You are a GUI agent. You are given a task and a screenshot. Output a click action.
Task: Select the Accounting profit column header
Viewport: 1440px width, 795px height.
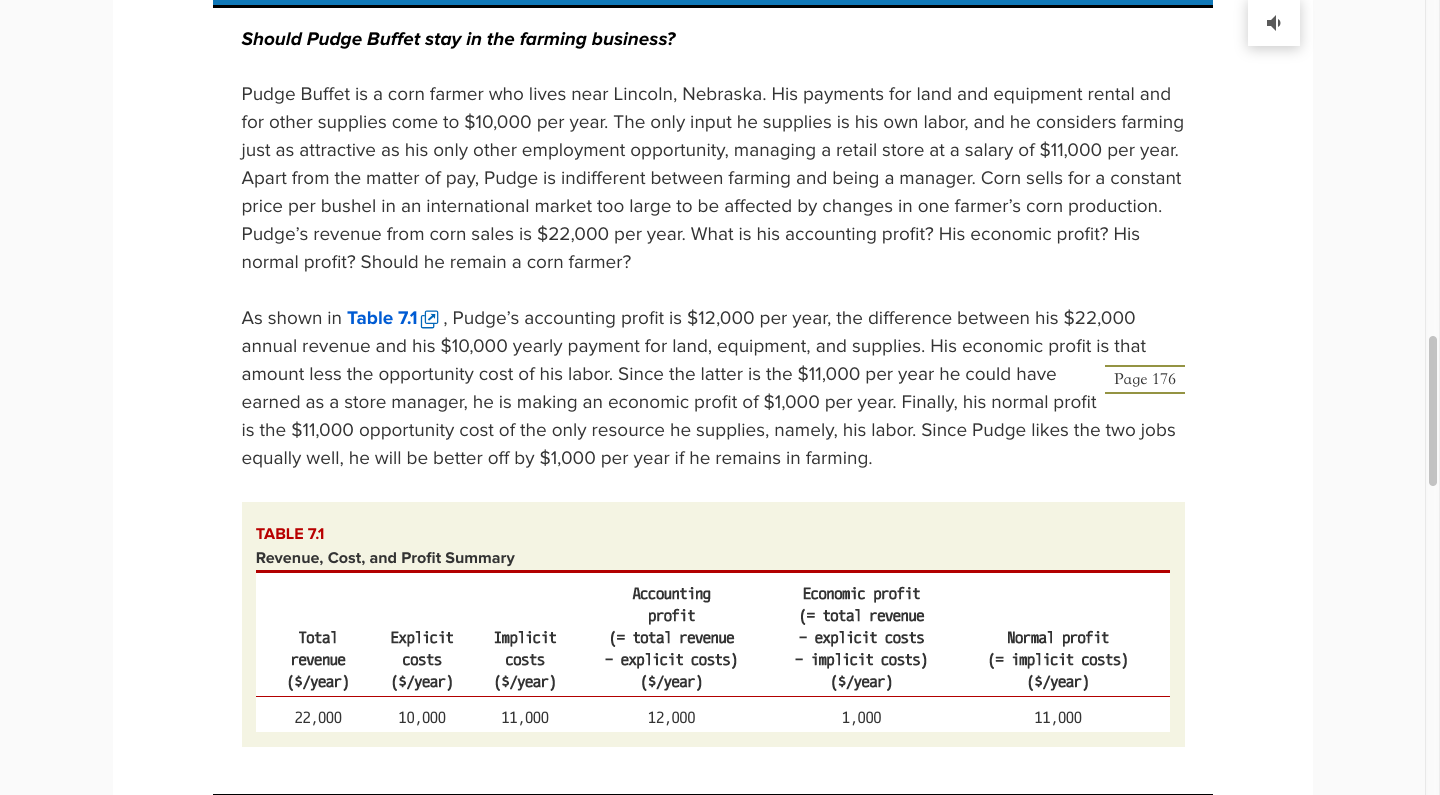coord(672,638)
